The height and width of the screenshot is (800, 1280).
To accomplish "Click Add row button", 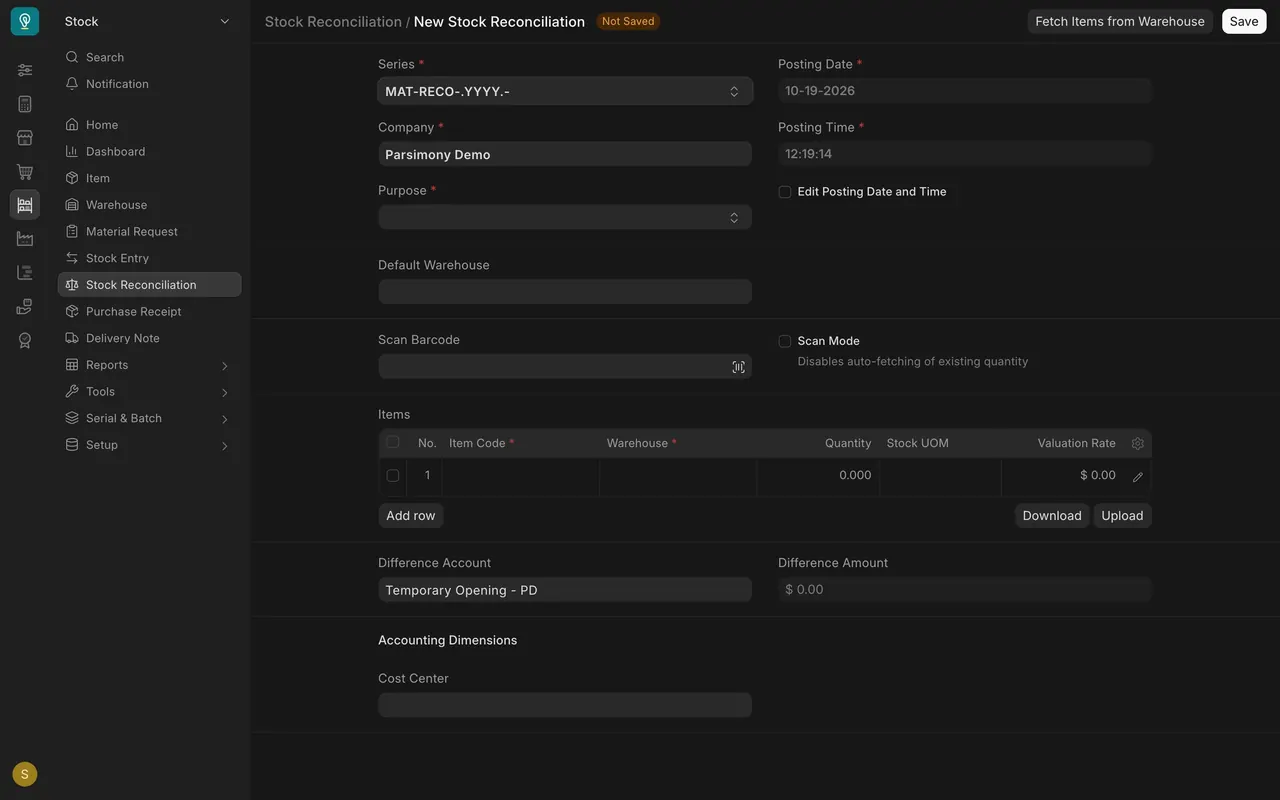I will pyautogui.click(x=411, y=515).
